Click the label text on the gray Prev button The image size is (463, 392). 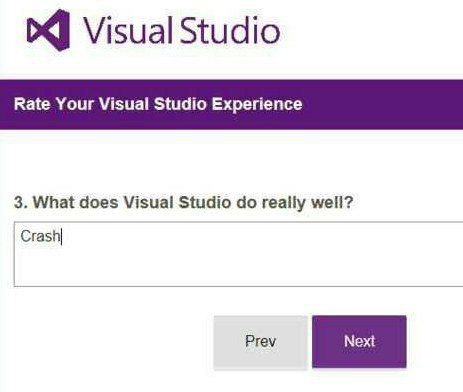[x=260, y=341]
